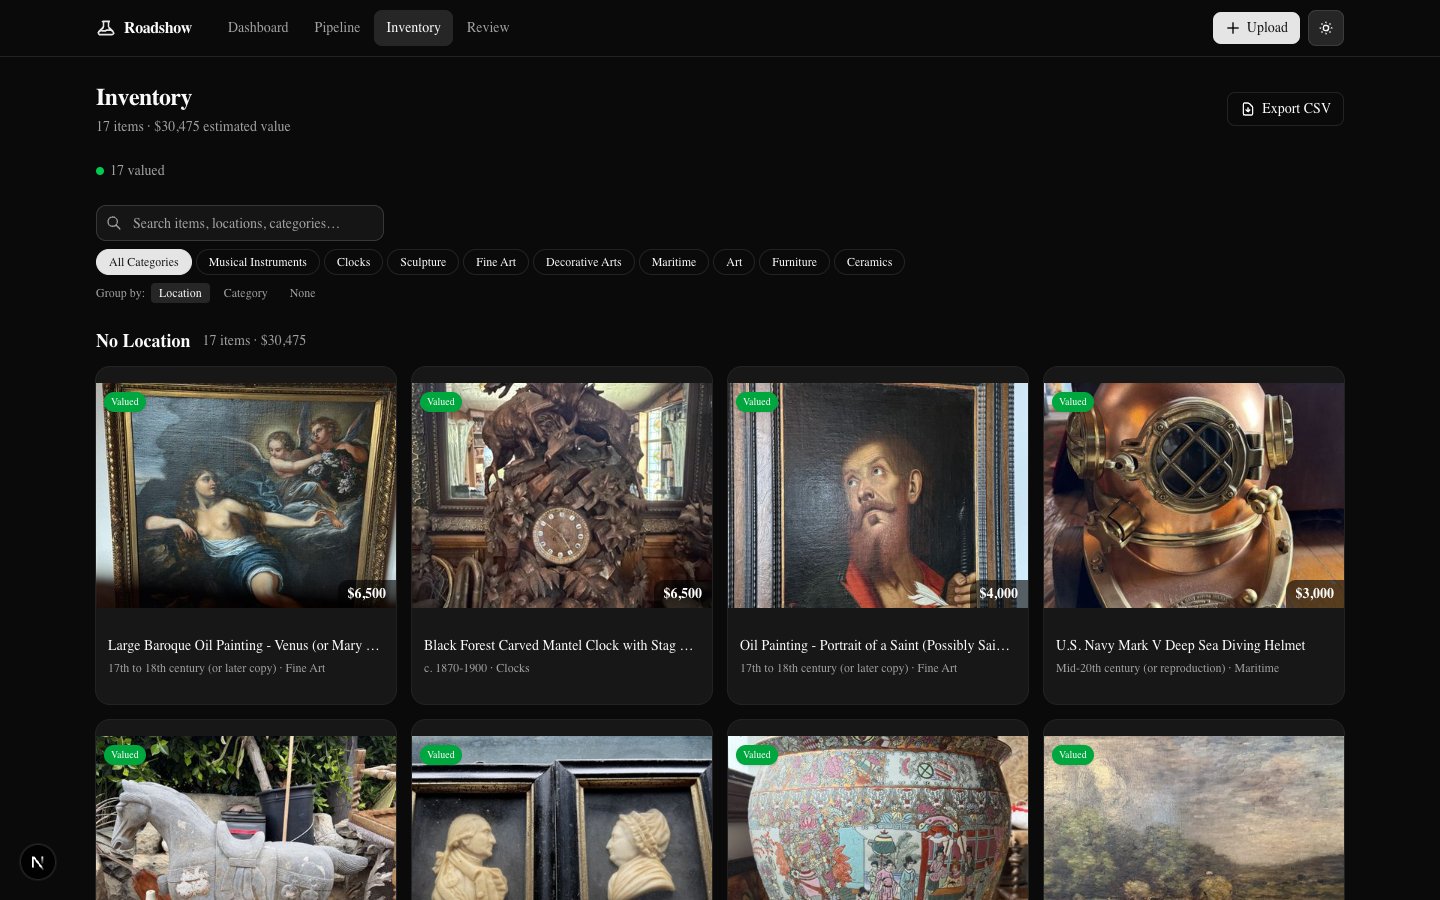Click Valued badge on the stone horse

click(125, 755)
